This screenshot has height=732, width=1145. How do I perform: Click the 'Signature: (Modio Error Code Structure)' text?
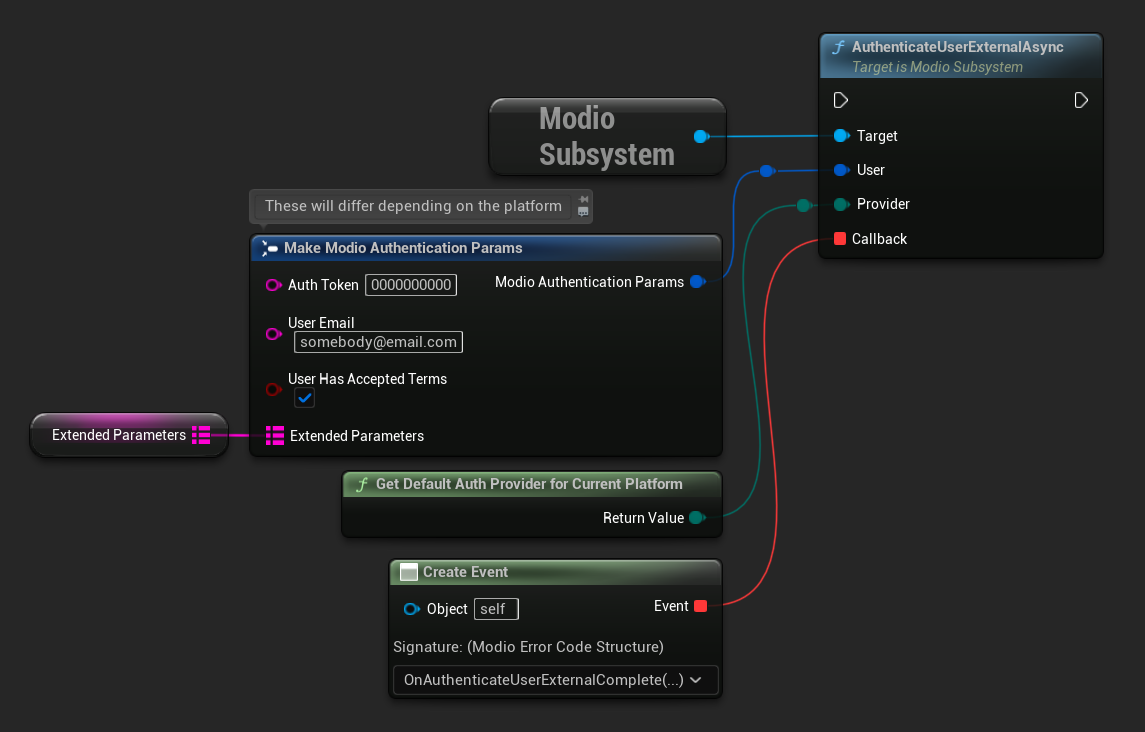pos(529,647)
